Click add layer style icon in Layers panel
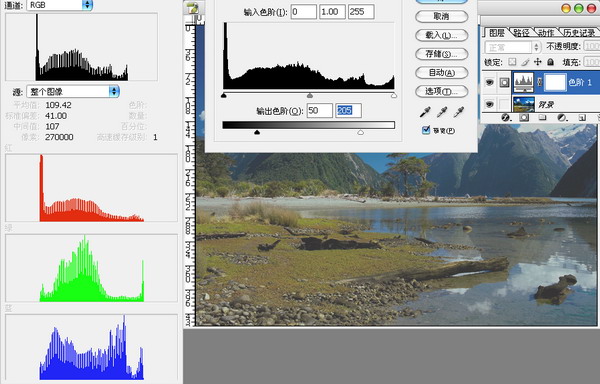Screen dimensions: 600x384 click(505, 117)
